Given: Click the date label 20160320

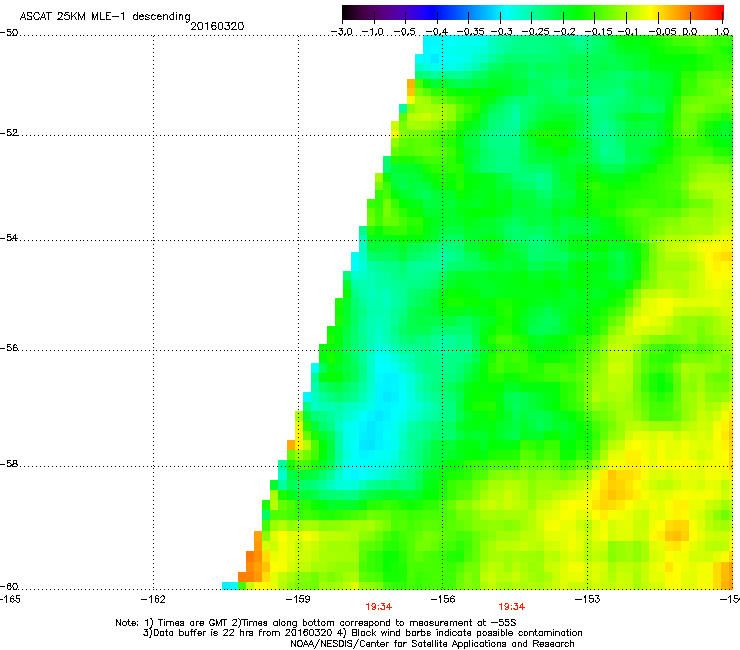Looking at the screenshot, I should click(x=217, y=26).
